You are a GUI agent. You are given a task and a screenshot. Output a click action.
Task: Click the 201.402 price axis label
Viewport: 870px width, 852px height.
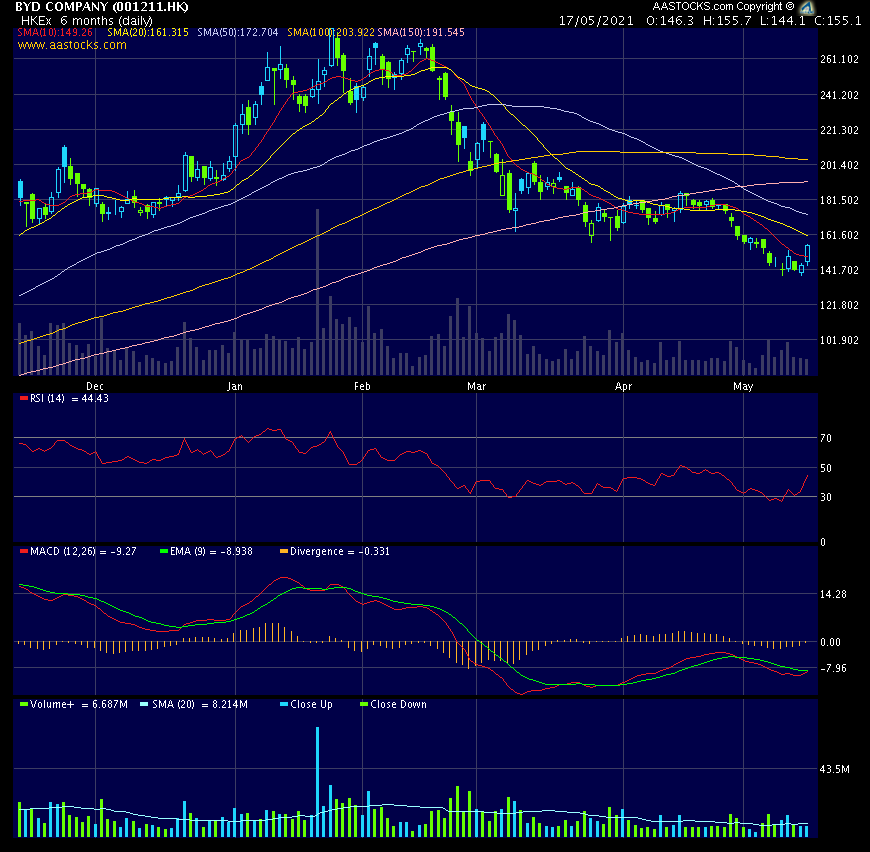pos(839,165)
